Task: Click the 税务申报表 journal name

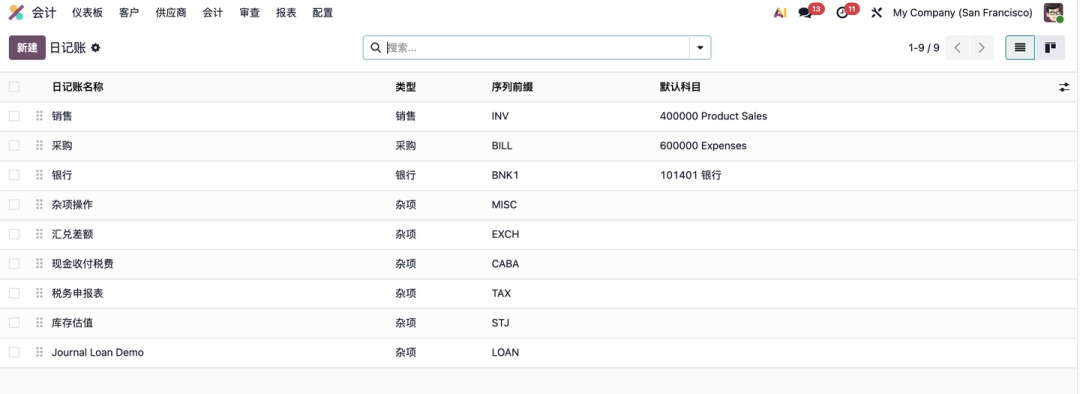Action: click(x=78, y=293)
